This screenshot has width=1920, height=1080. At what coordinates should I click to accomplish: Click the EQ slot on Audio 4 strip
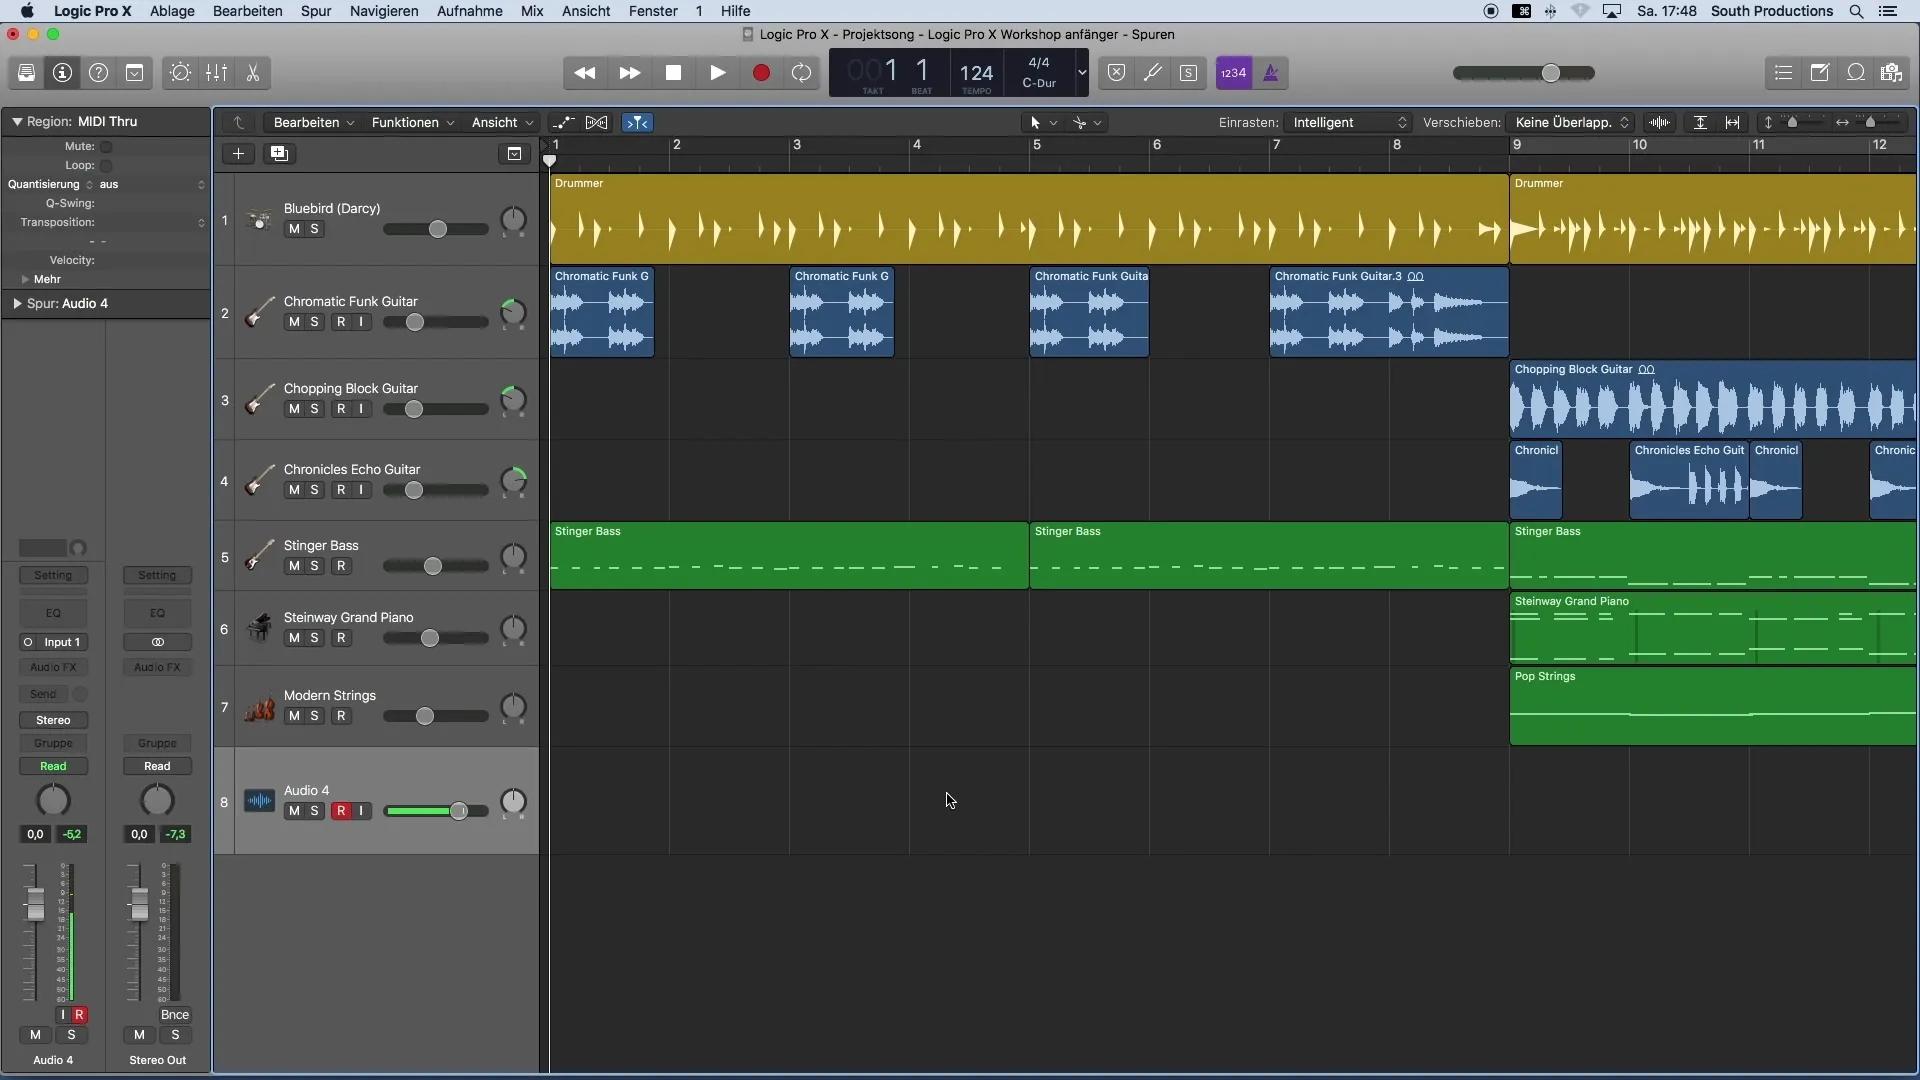53,614
